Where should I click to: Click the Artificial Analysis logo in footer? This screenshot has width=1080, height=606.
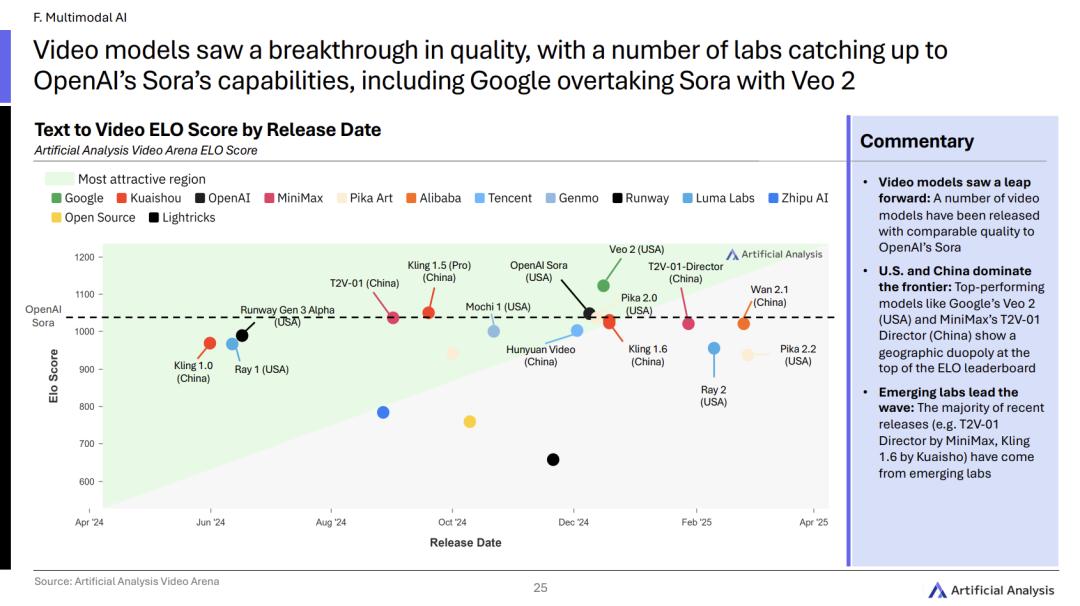[x=990, y=590]
